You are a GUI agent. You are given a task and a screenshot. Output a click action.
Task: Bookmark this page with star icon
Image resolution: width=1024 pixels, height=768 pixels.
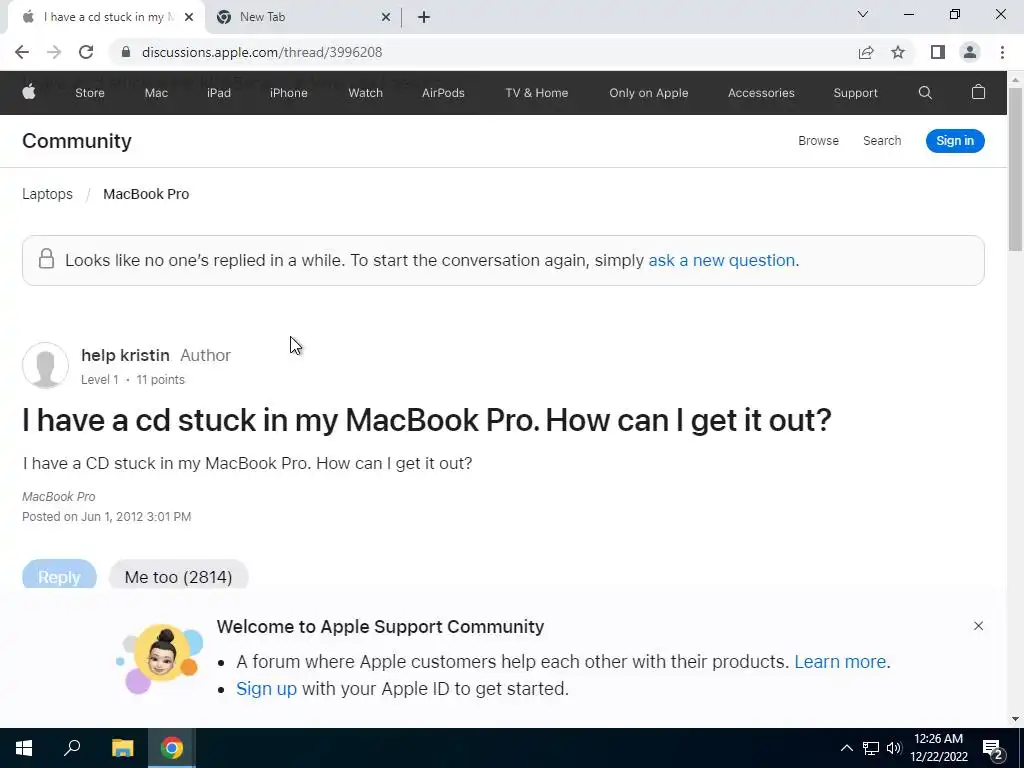[x=898, y=52]
